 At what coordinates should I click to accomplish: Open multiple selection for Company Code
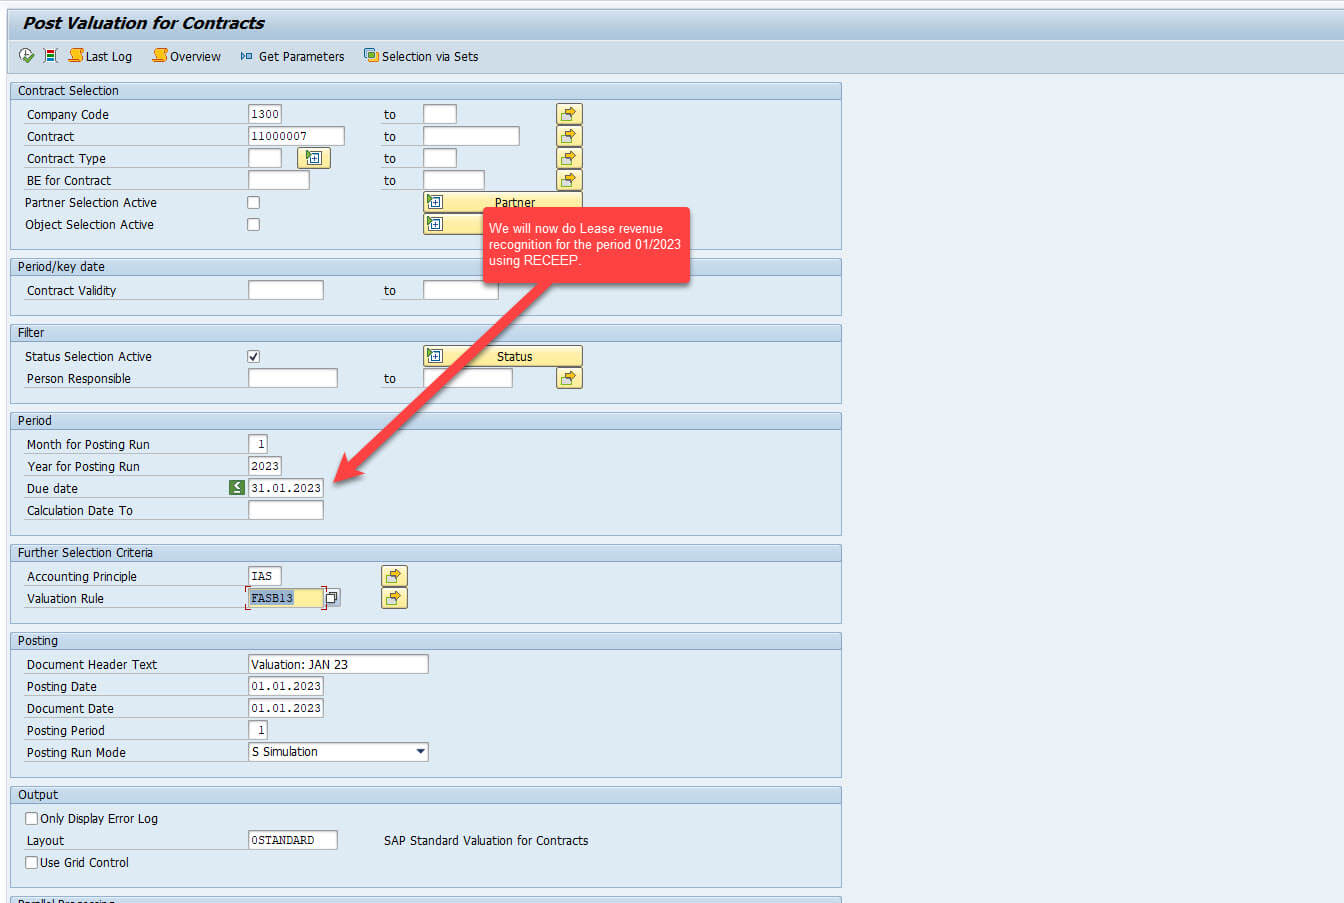tap(569, 114)
